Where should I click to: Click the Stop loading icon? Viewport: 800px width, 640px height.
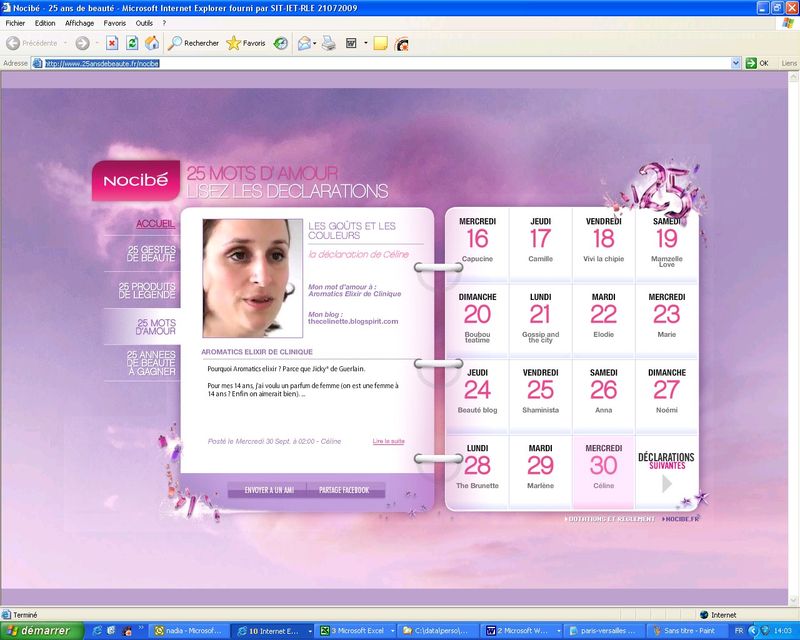[x=112, y=43]
